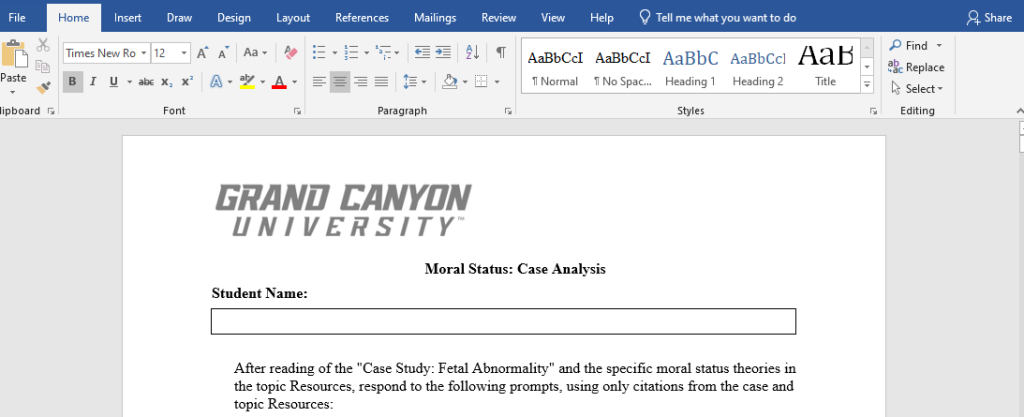Image resolution: width=1024 pixels, height=417 pixels.
Task: Click Line and Paragraph Spacing icon
Action: point(410,82)
